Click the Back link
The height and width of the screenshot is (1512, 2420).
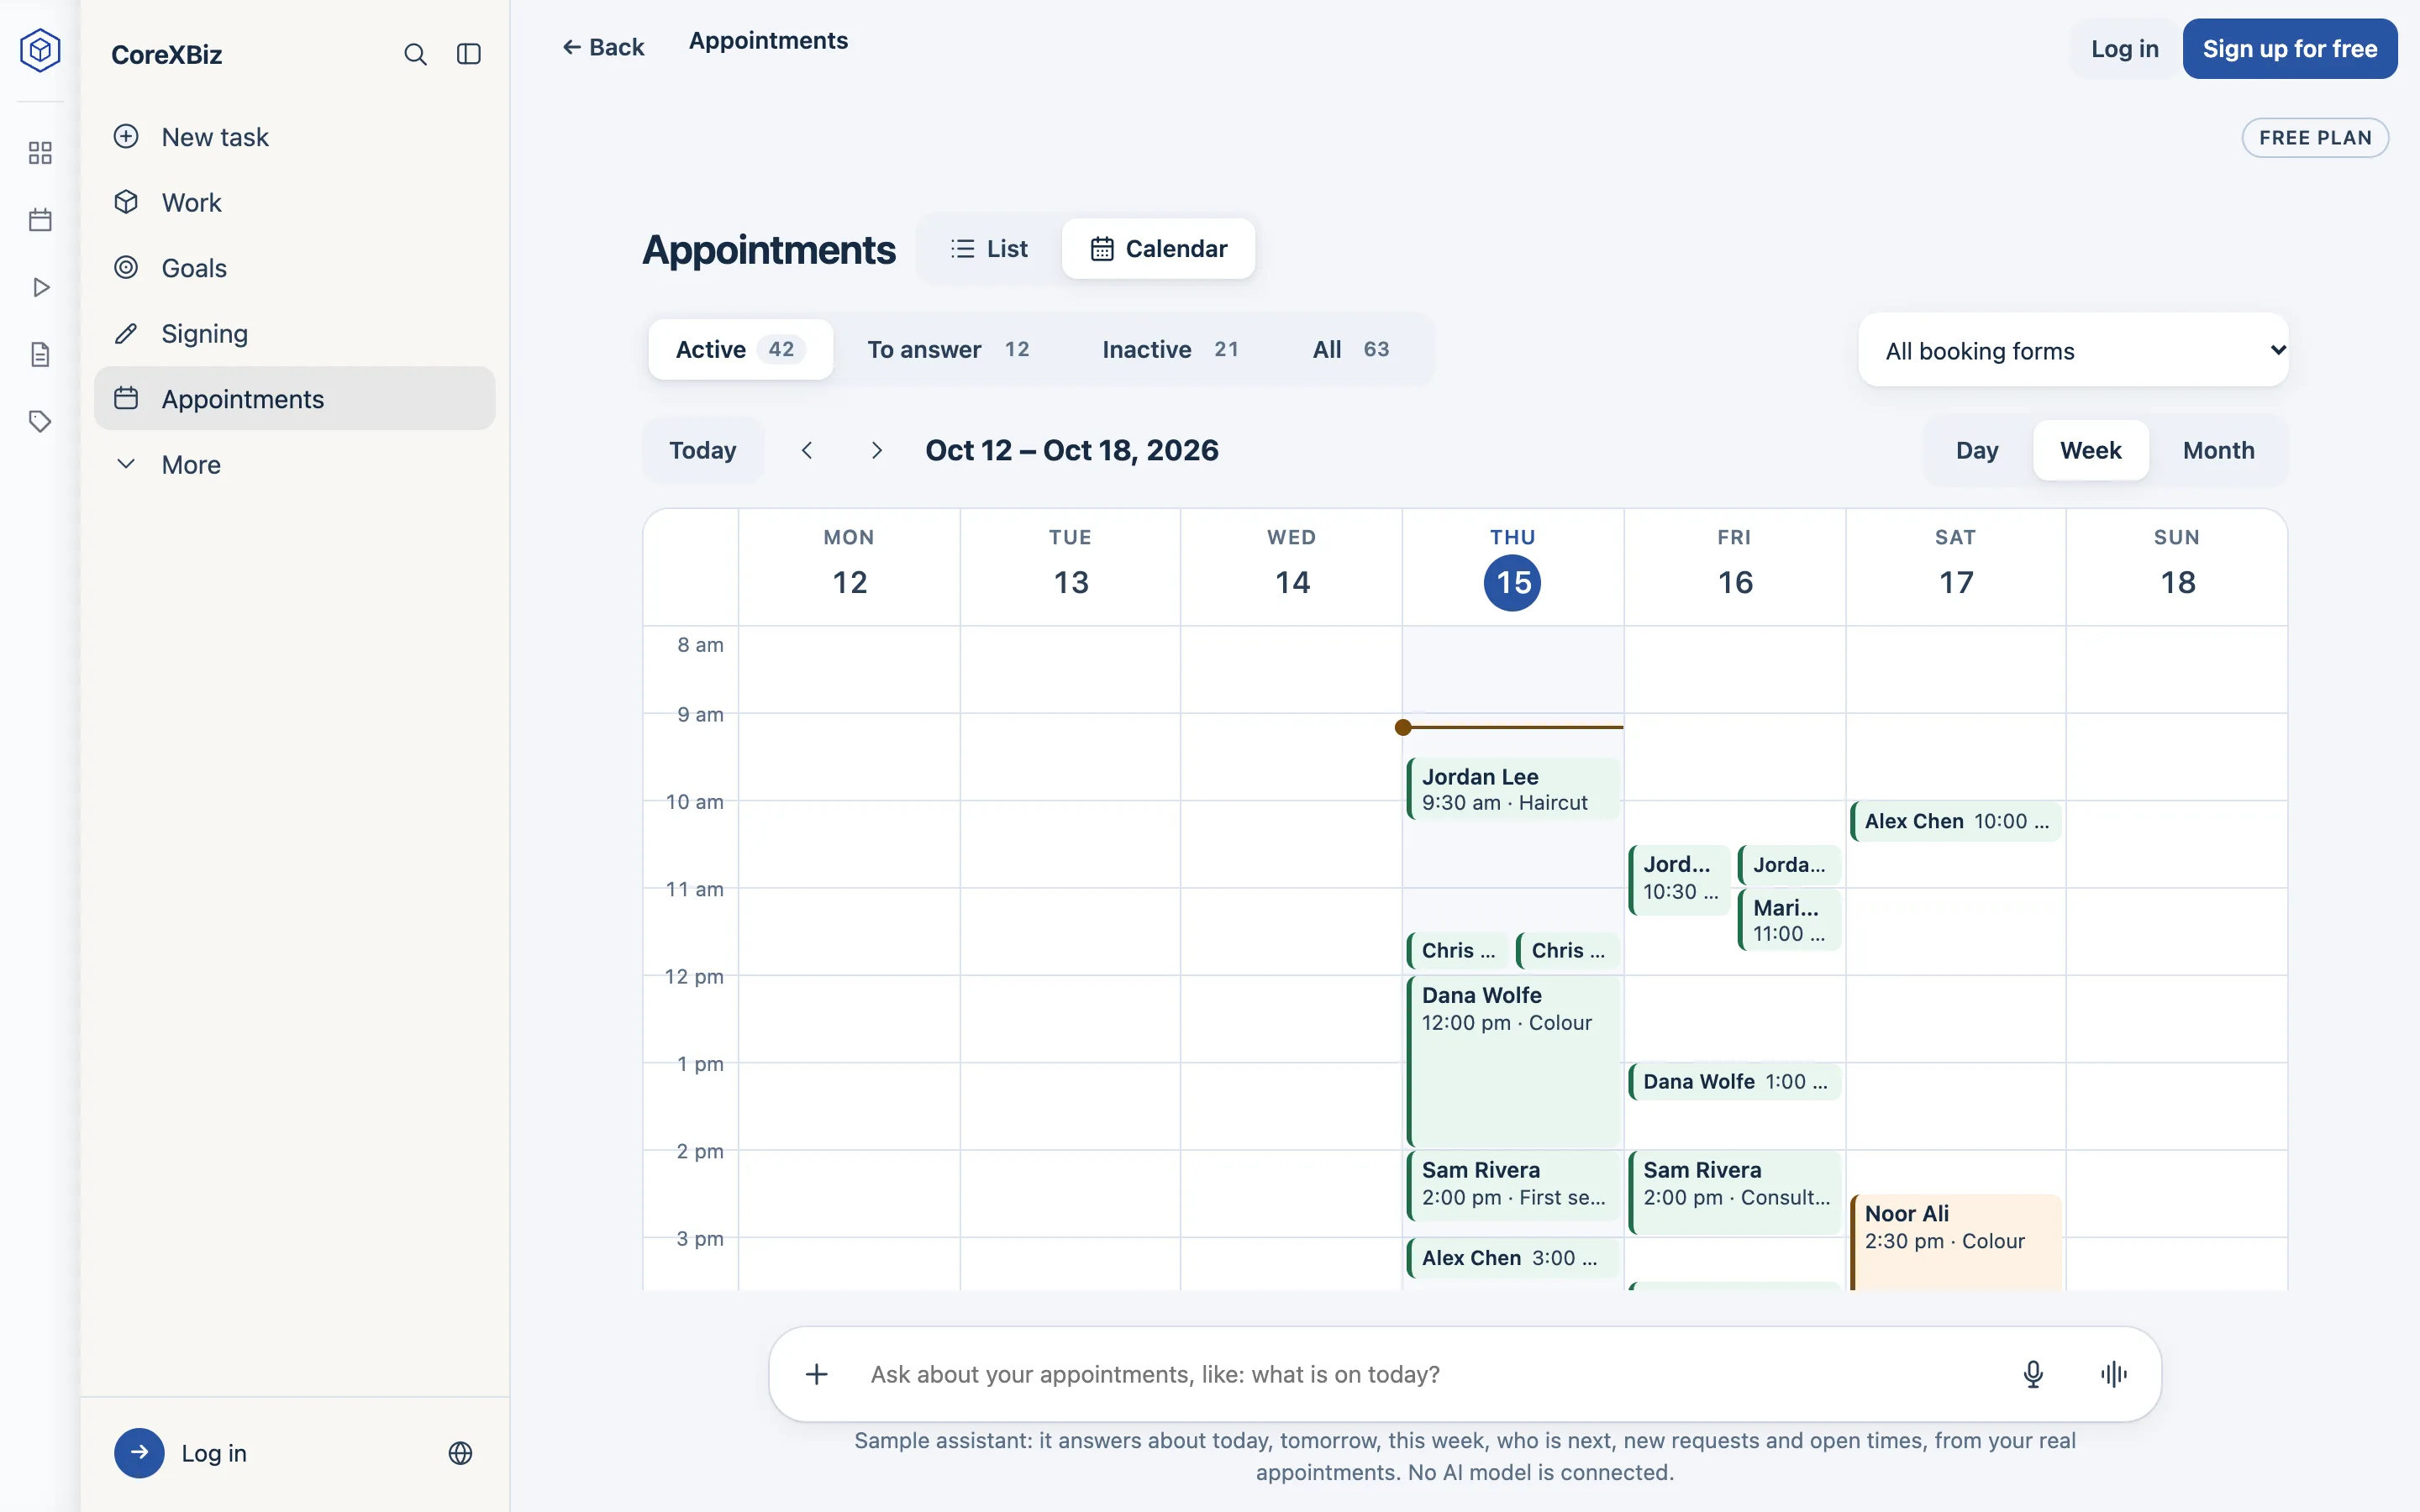[x=603, y=47]
